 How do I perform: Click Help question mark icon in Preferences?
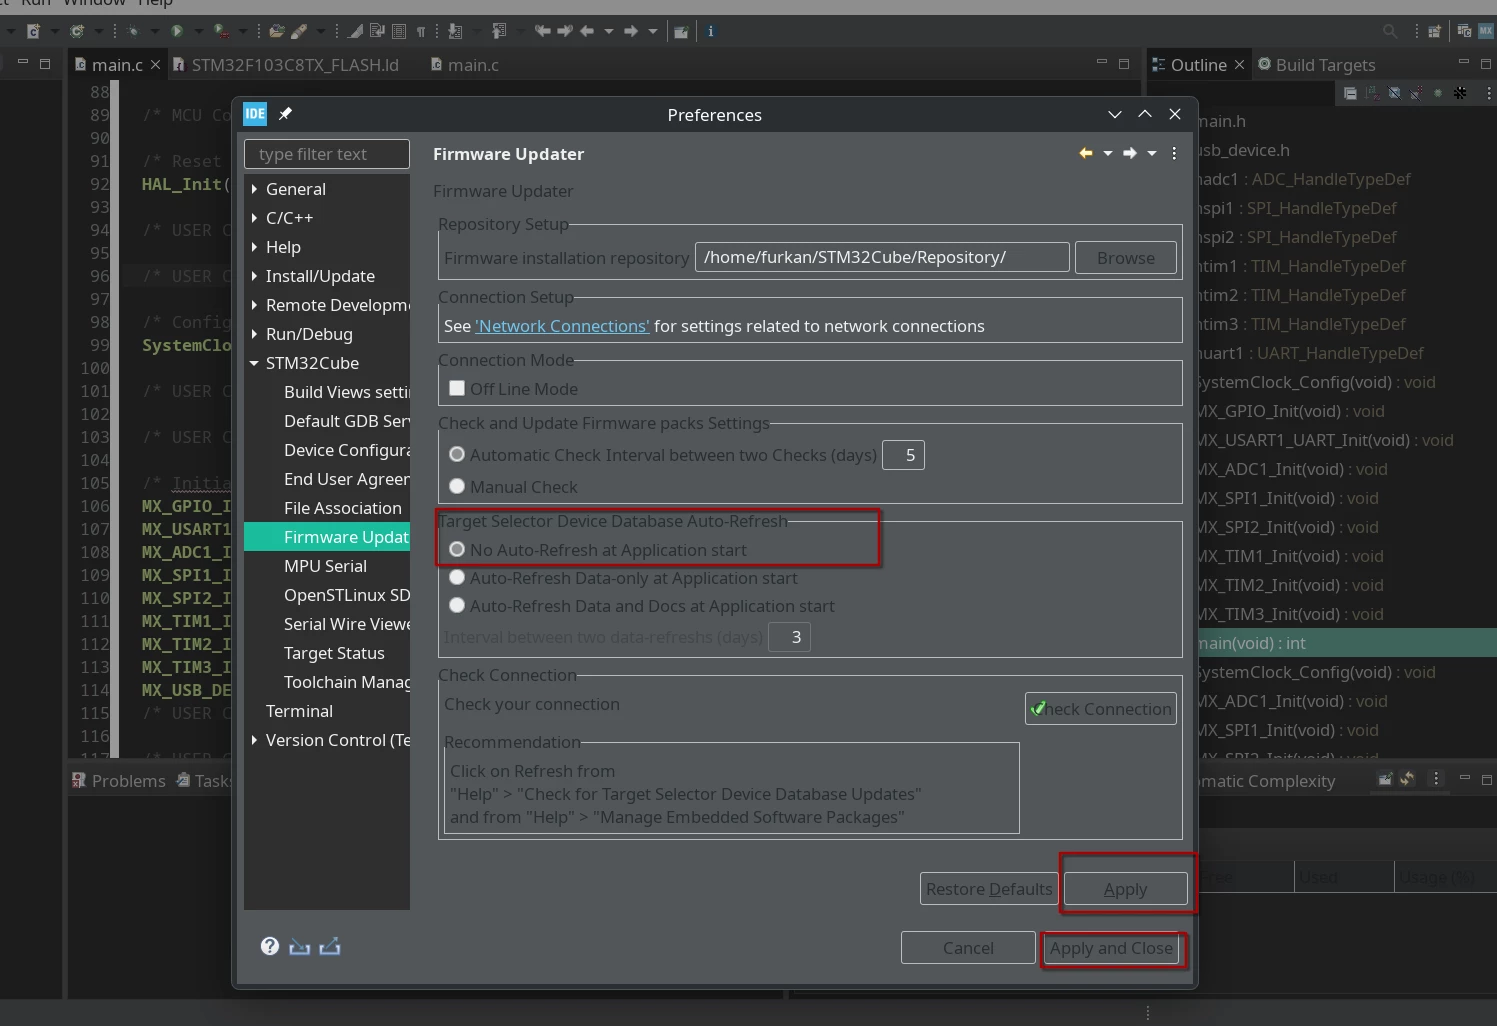[270, 946]
